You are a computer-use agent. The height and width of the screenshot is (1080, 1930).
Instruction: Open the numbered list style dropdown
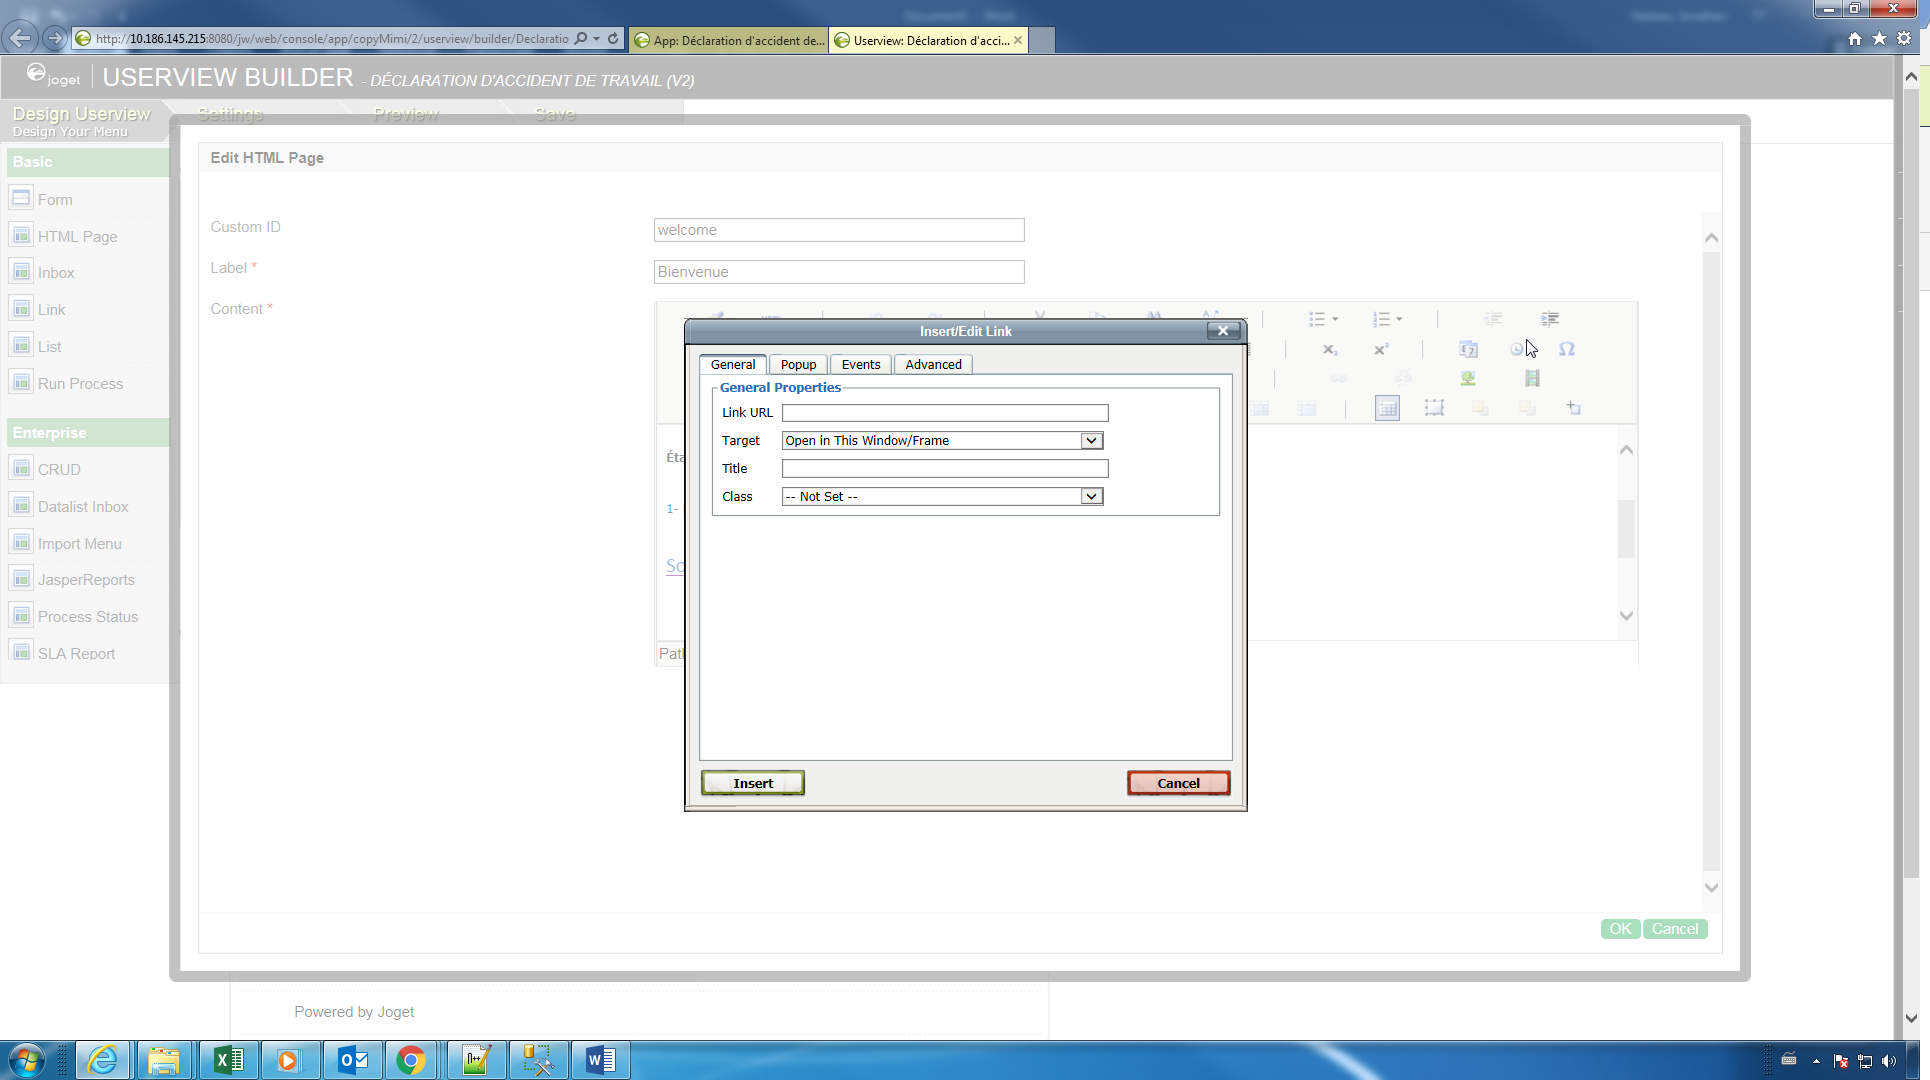click(1399, 320)
